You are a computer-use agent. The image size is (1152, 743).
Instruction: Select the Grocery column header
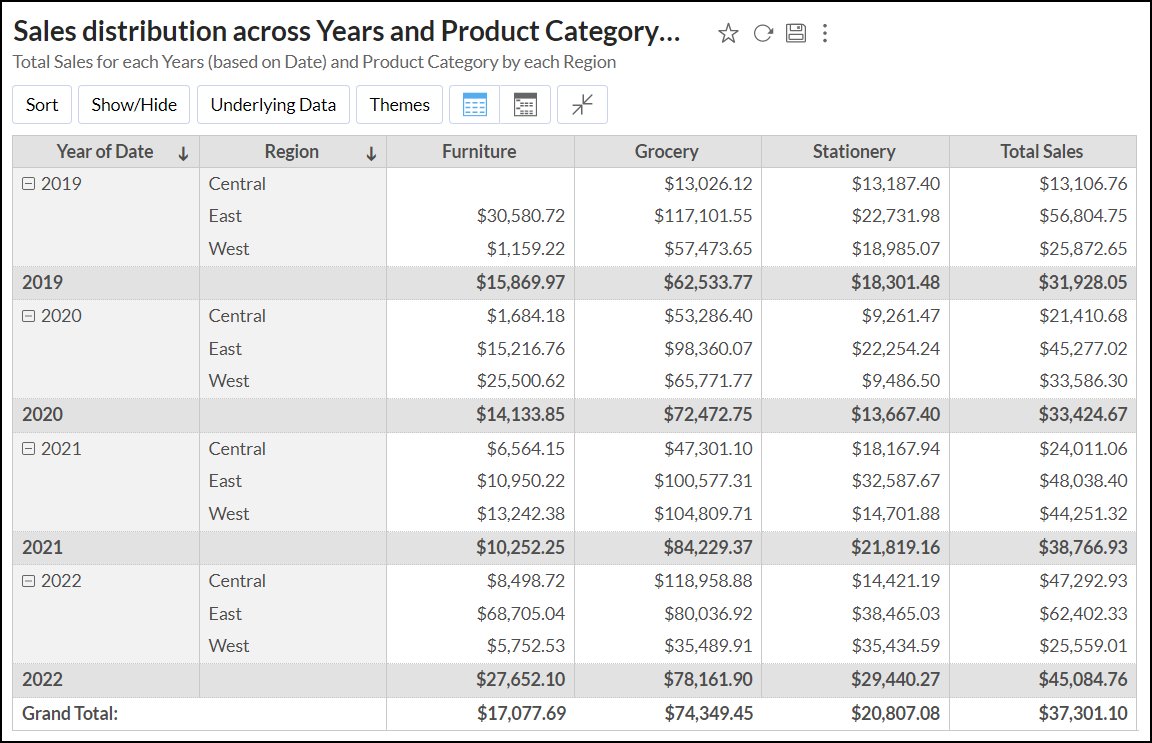click(x=667, y=152)
